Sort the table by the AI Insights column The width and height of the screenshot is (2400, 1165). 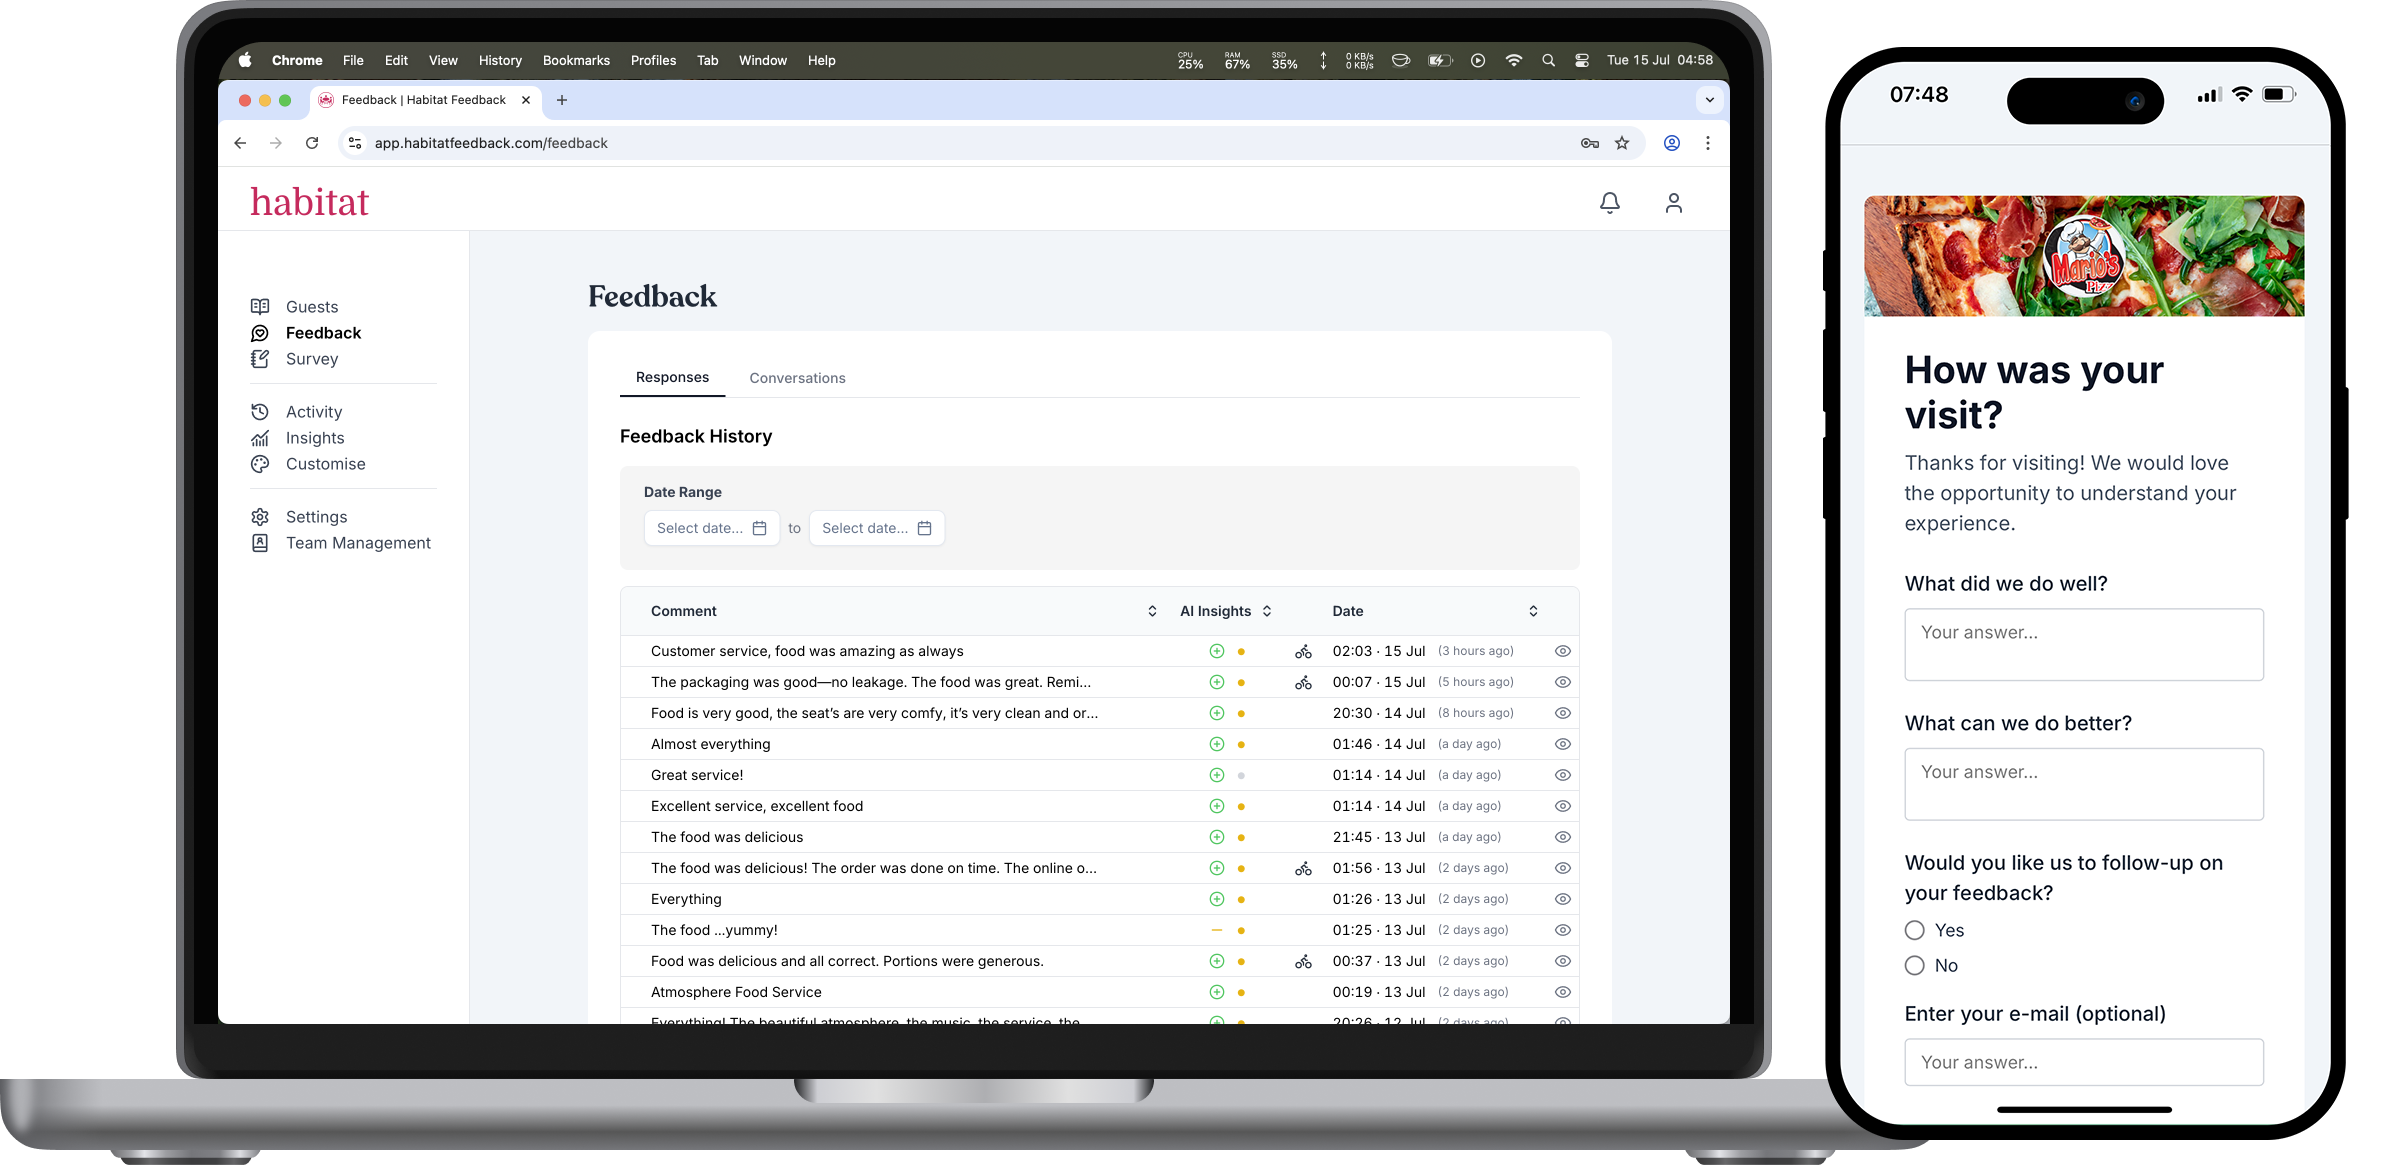click(1266, 611)
